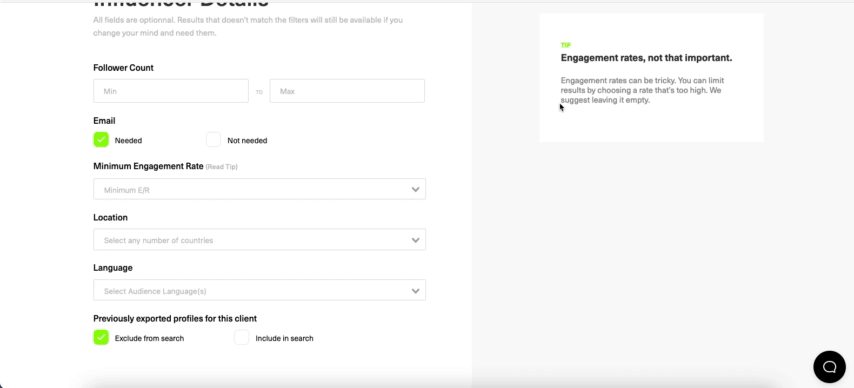Click the Follower Count Max field

pyautogui.click(x=347, y=91)
